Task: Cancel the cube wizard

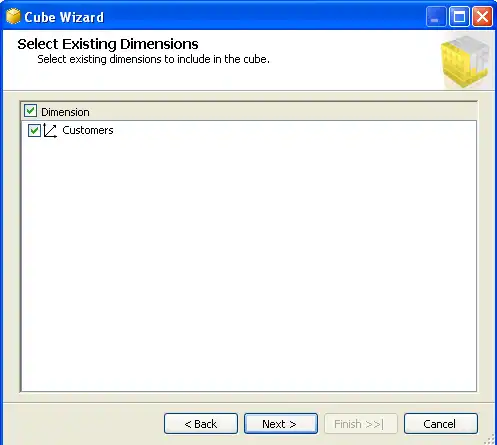Action: coord(441,424)
